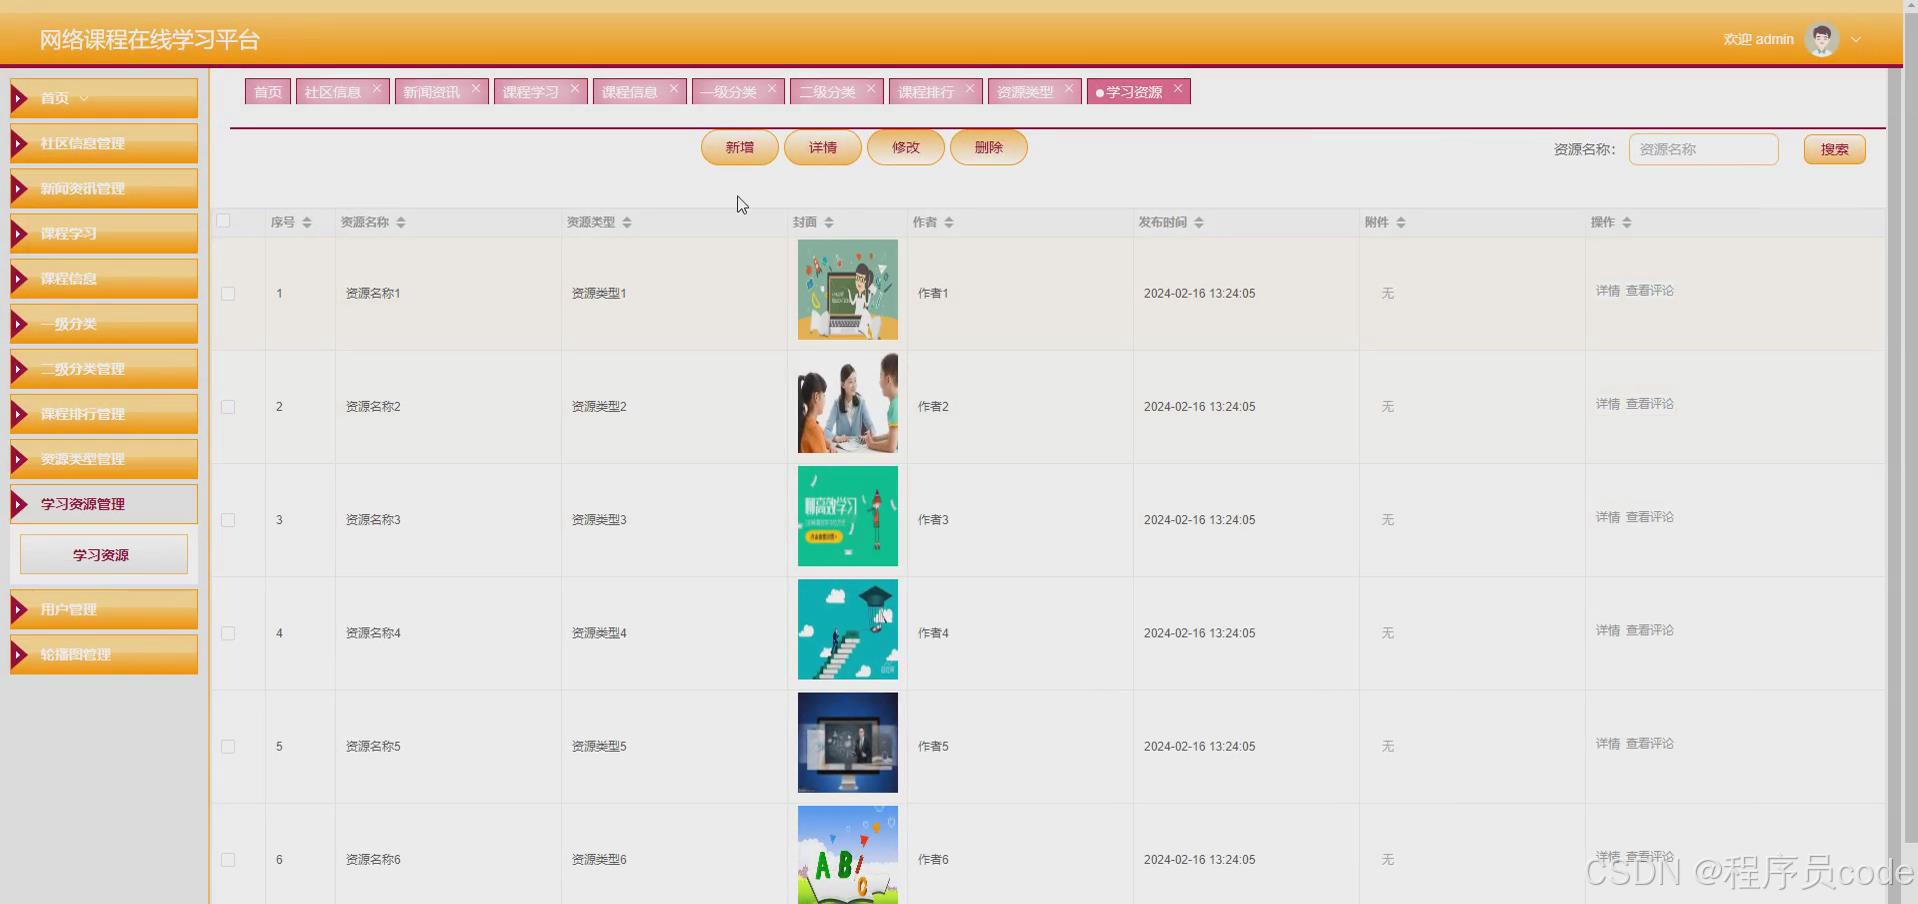Viewport: 1918px width, 904px height.
Task: Switch to the 首页 tab
Action: pyautogui.click(x=268, y=91)
